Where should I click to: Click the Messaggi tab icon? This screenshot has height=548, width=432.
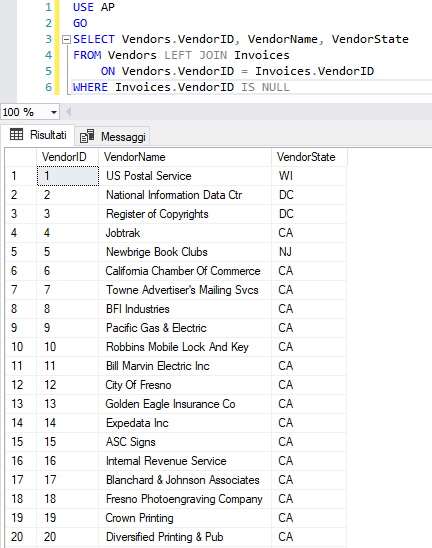click(x=87, y=136)
